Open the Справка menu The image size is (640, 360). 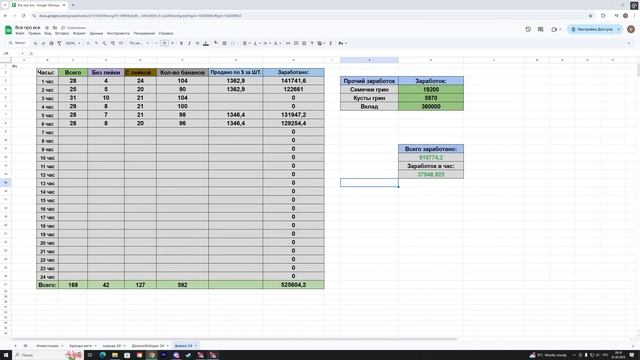tap(166, 33)
